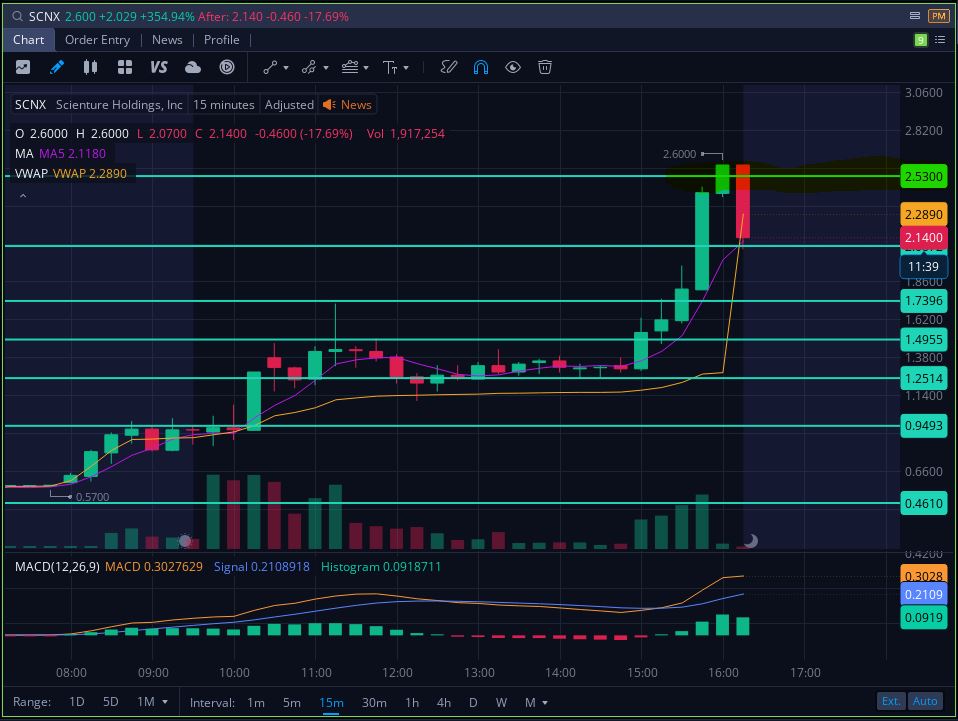The image size is (958, 721).
Task: Switch to the Profile tab
Action: click(221, 40)
